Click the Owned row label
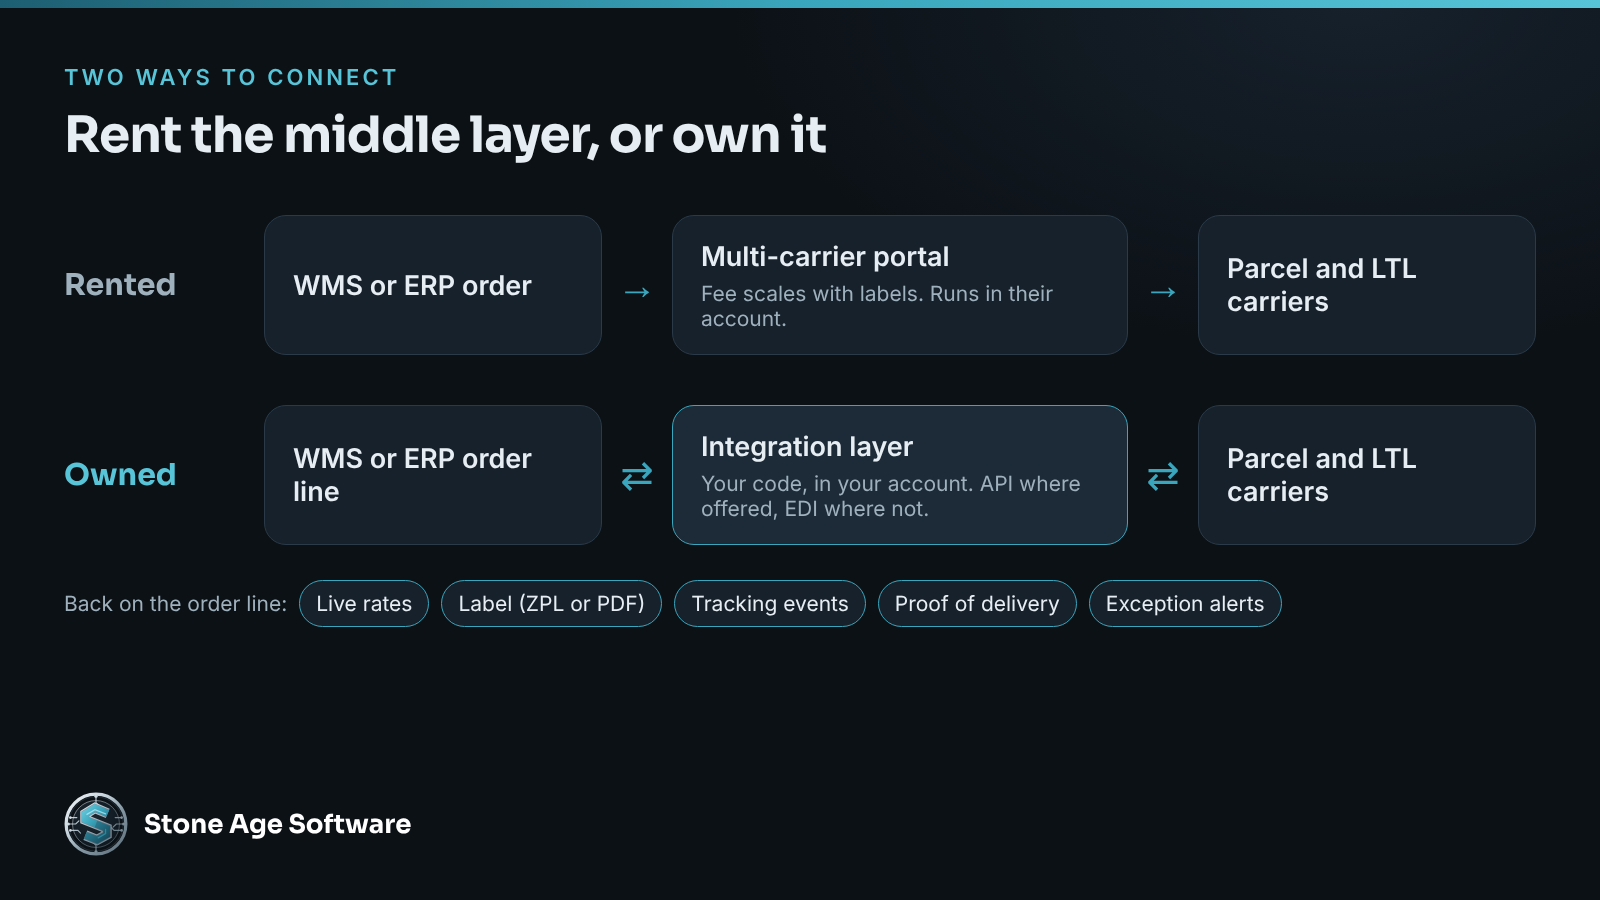1600x900 pixels. tap(120, 475)
